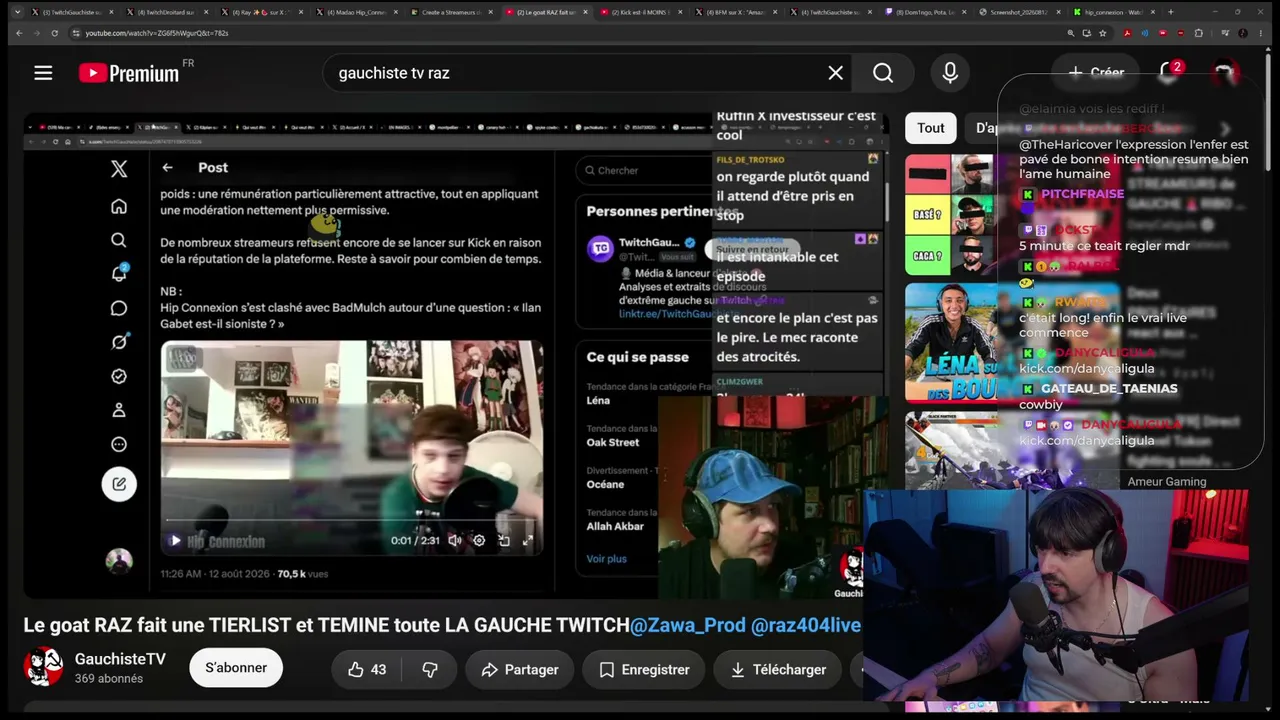Image resolution: width=1280 pixels, height=720 pixels.
Task: Click X notifications bell in the video
Action: 119,274
